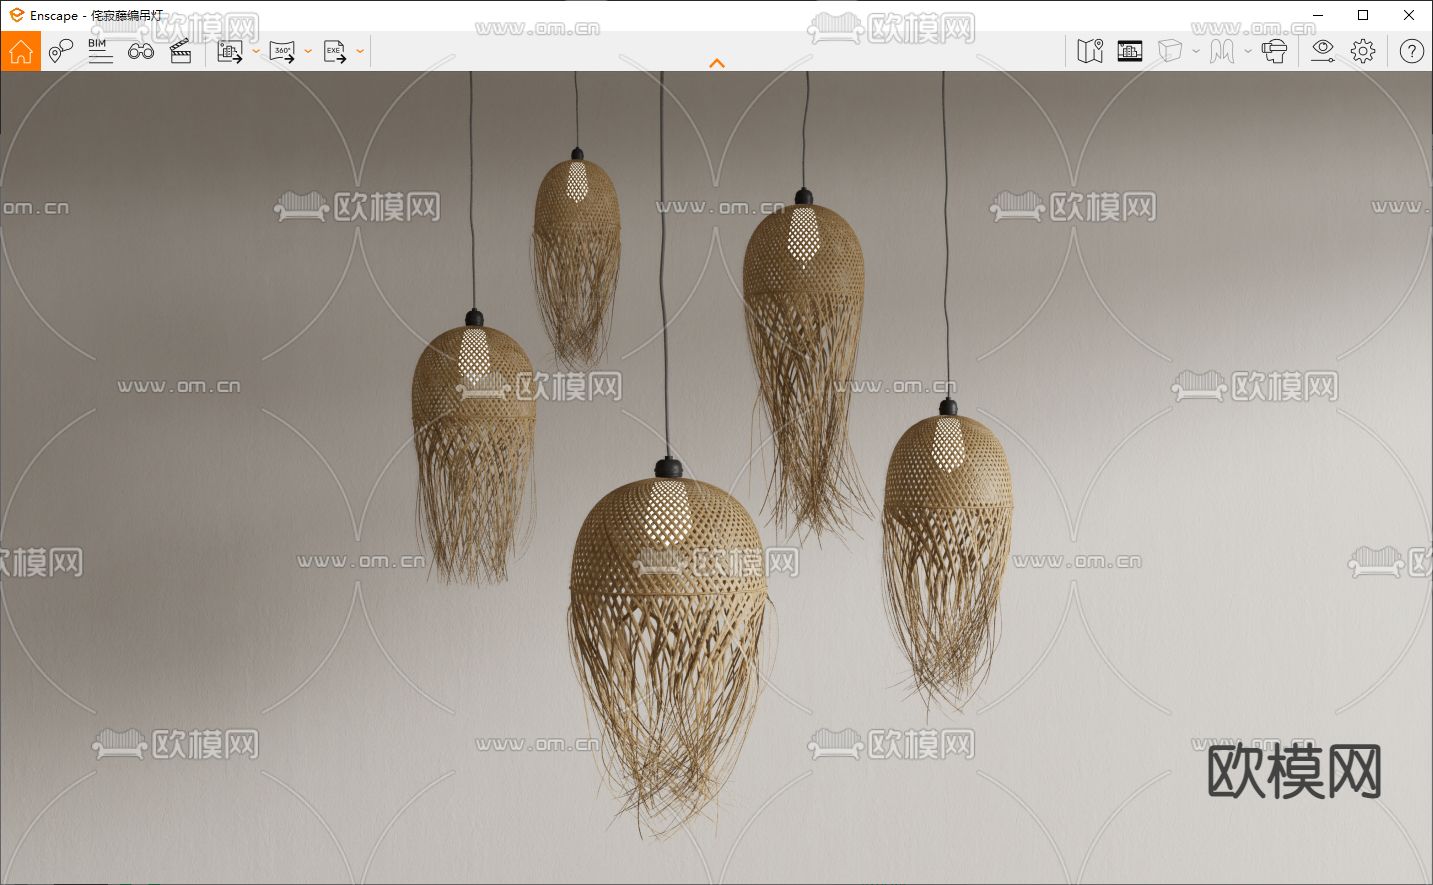Click the screenshot export icon
Viewport: 1433px width, 885px height.
tap(230, 51)
